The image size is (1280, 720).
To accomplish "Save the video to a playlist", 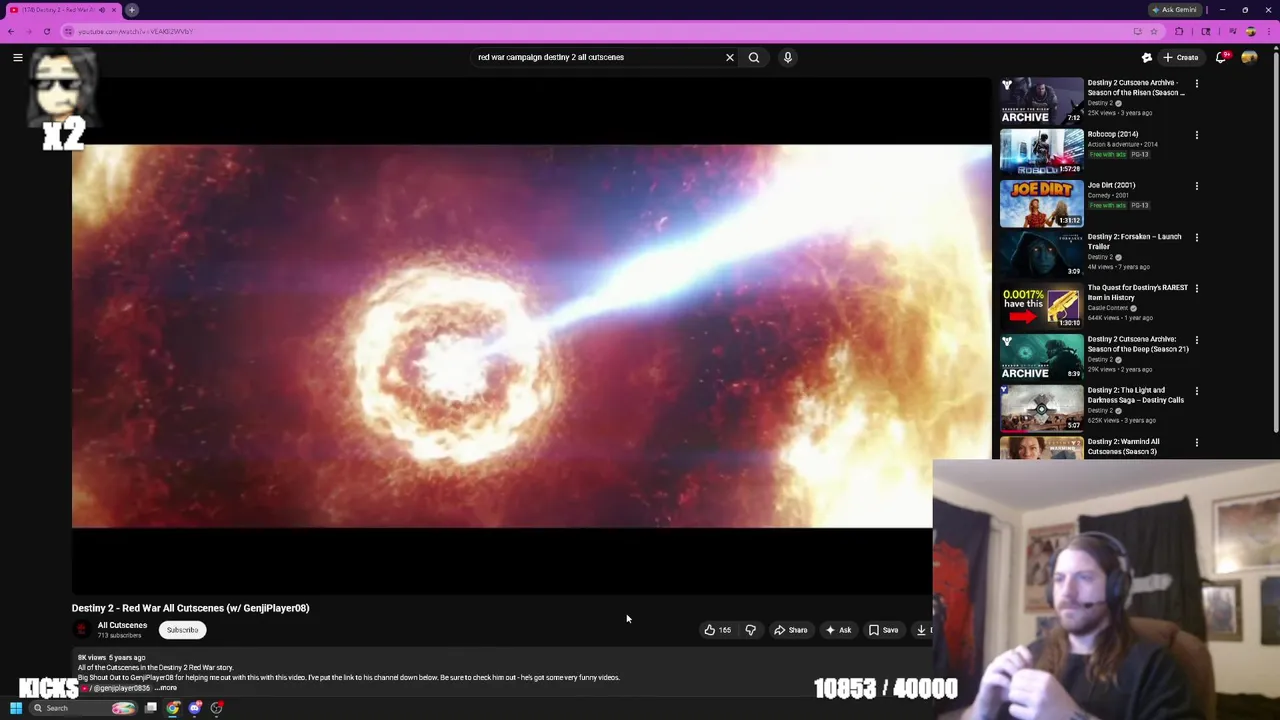I will (x=883, y=630).
